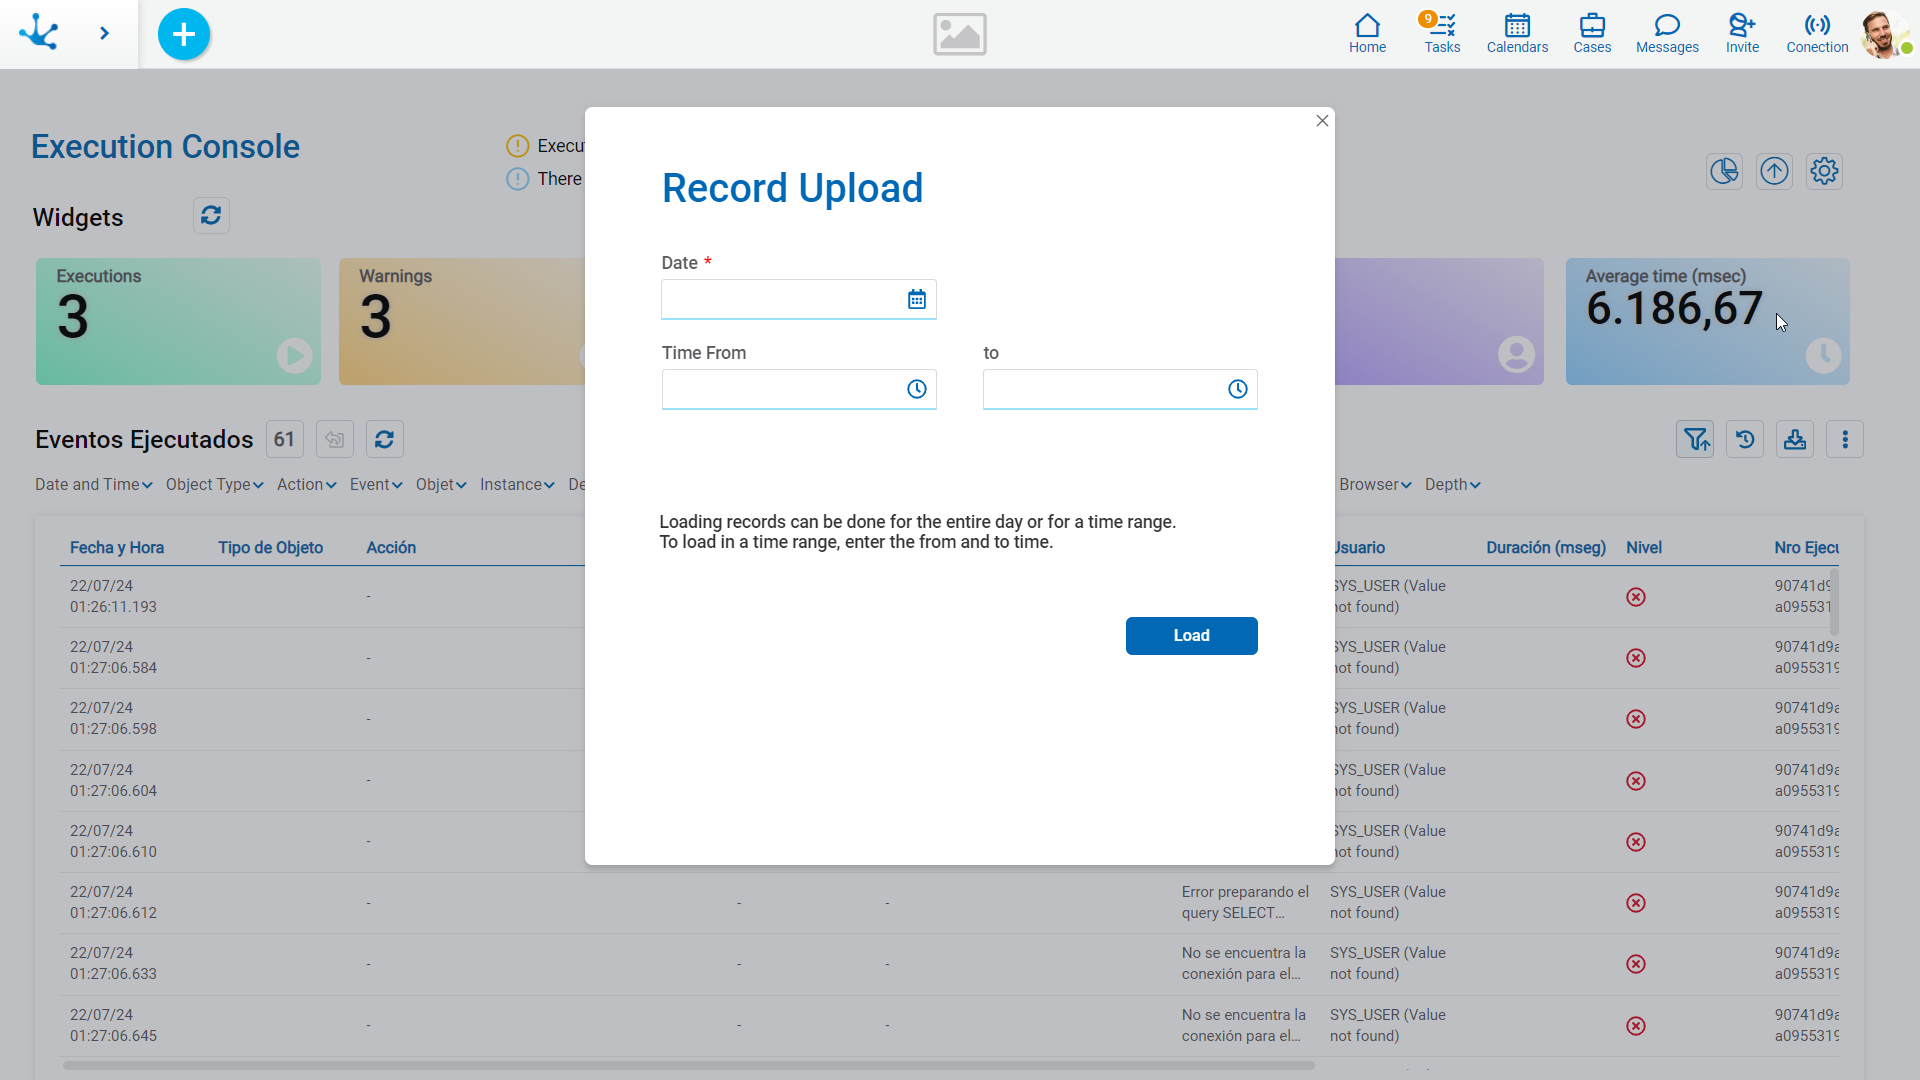Open the console settings gear icon
This screenshot has width=1920, height=1080.
pyautogui.click(x=1824, y=171)
